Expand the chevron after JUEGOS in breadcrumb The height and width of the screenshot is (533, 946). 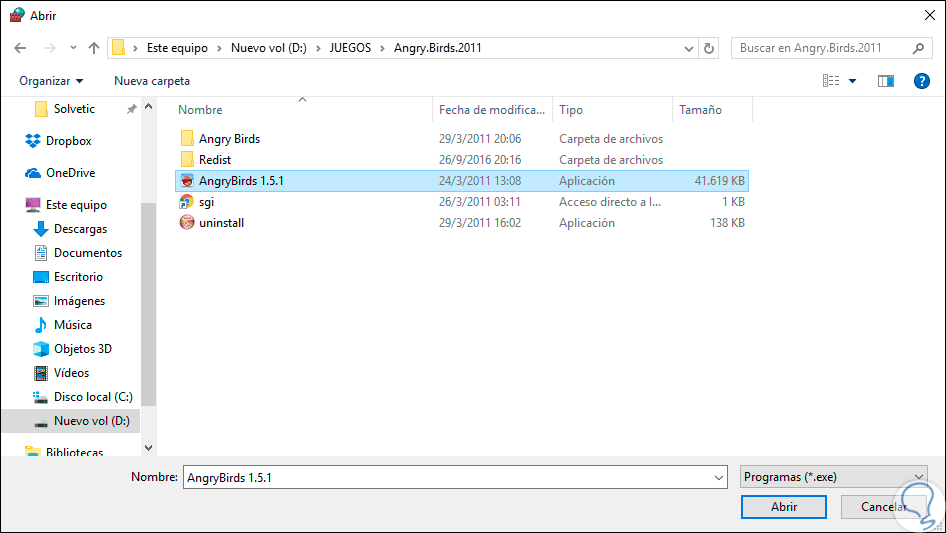coord(382,48)
